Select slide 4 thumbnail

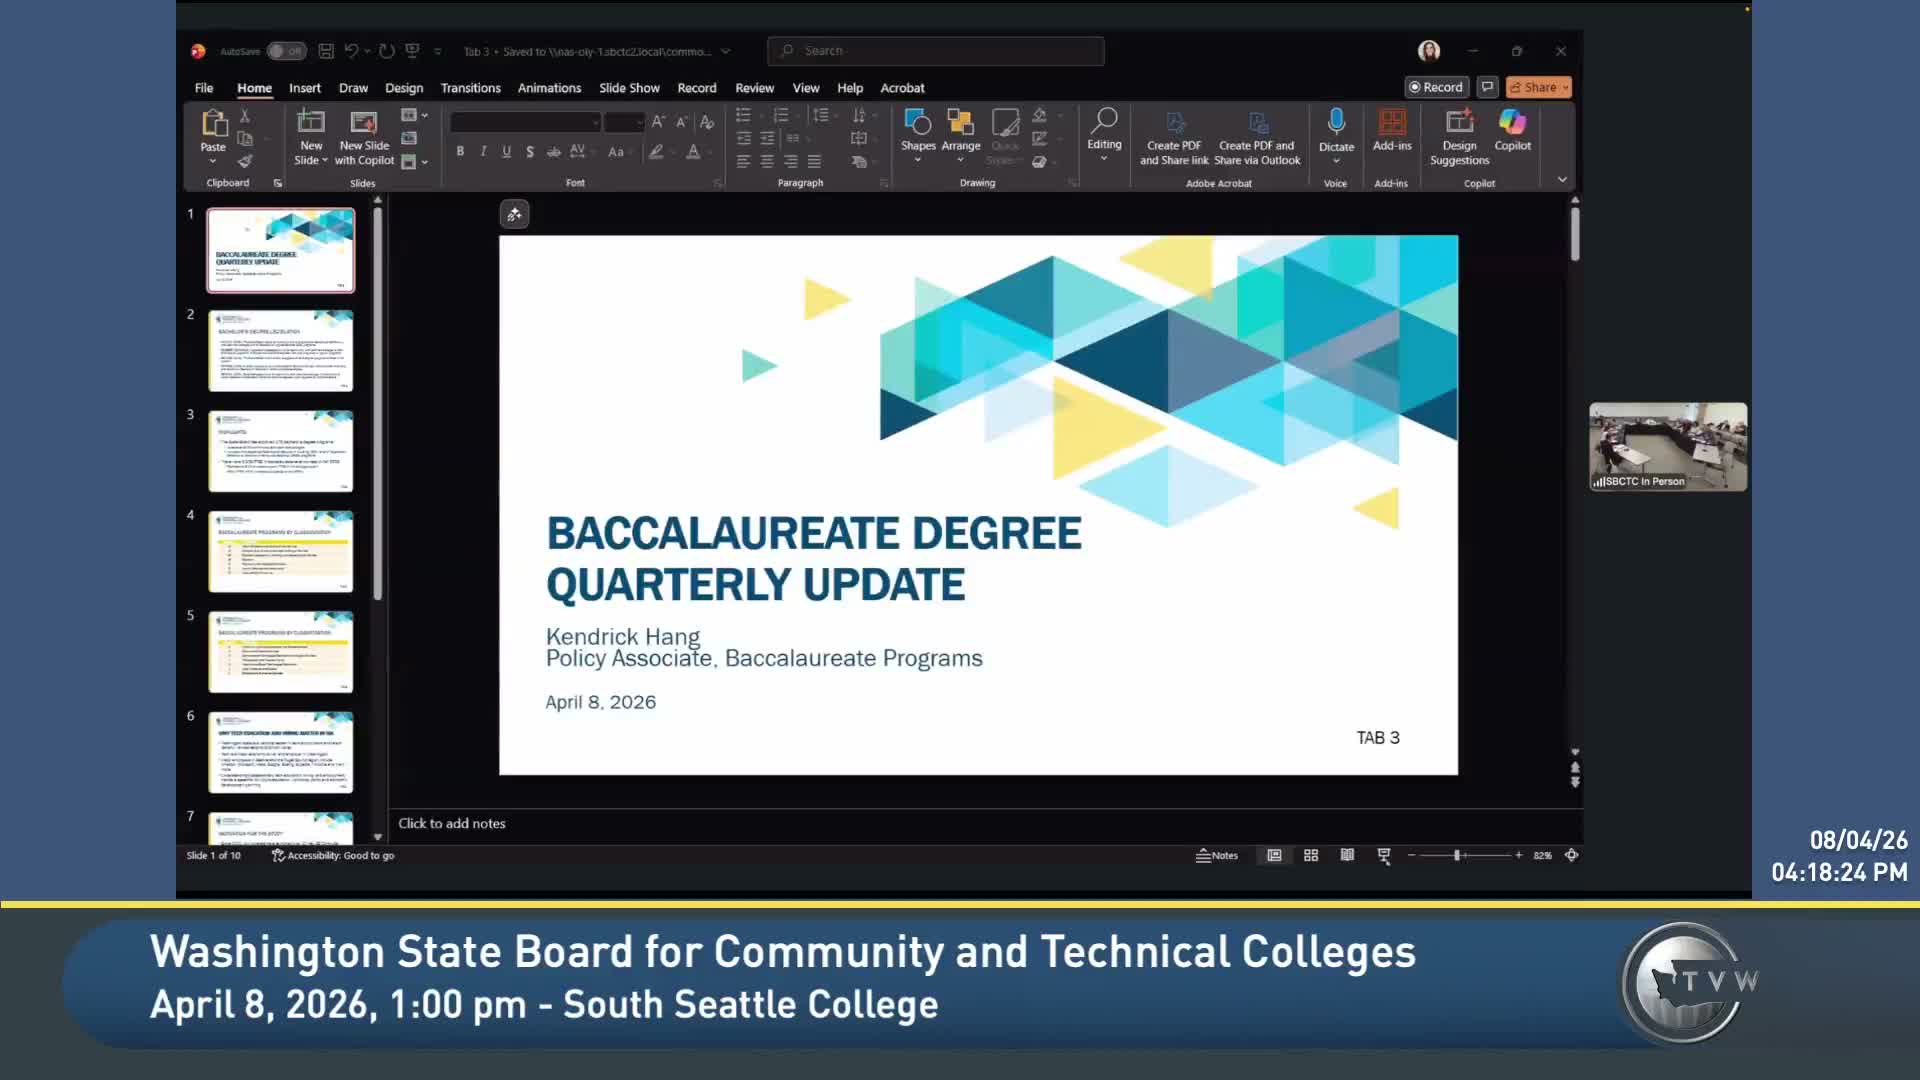[280, 551]
